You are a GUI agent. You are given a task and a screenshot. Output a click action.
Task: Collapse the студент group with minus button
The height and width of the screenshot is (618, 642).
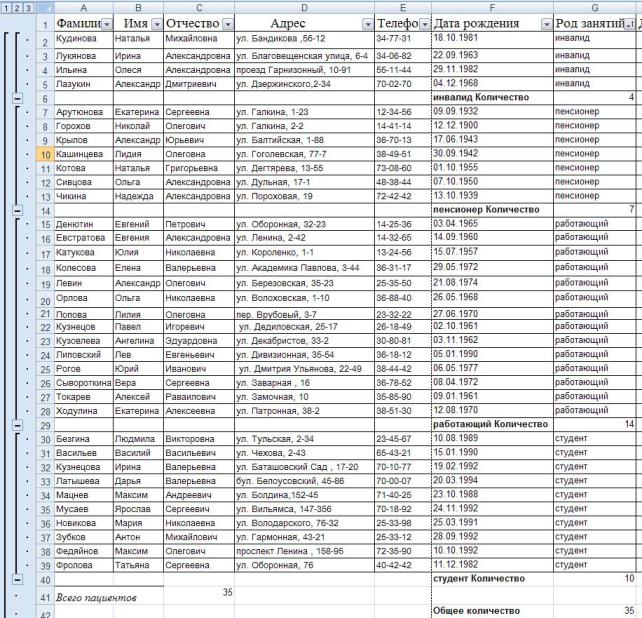coord(17,580)
